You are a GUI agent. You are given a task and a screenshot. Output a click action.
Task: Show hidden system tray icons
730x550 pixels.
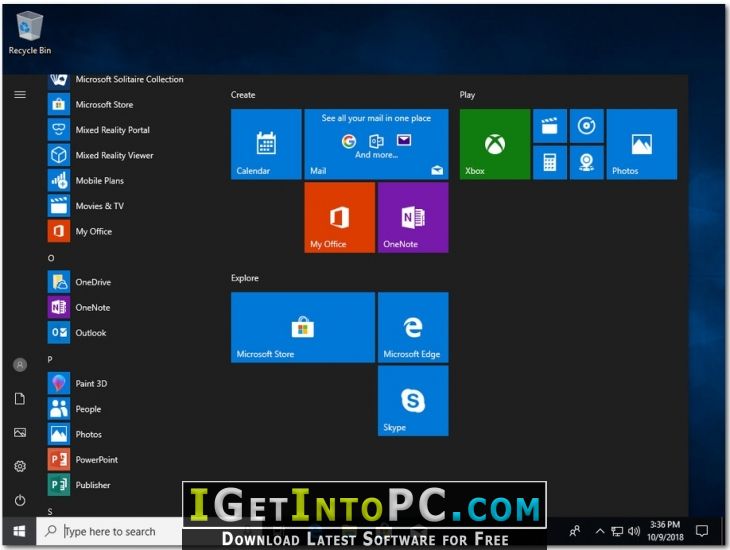(x=600, y=531)
